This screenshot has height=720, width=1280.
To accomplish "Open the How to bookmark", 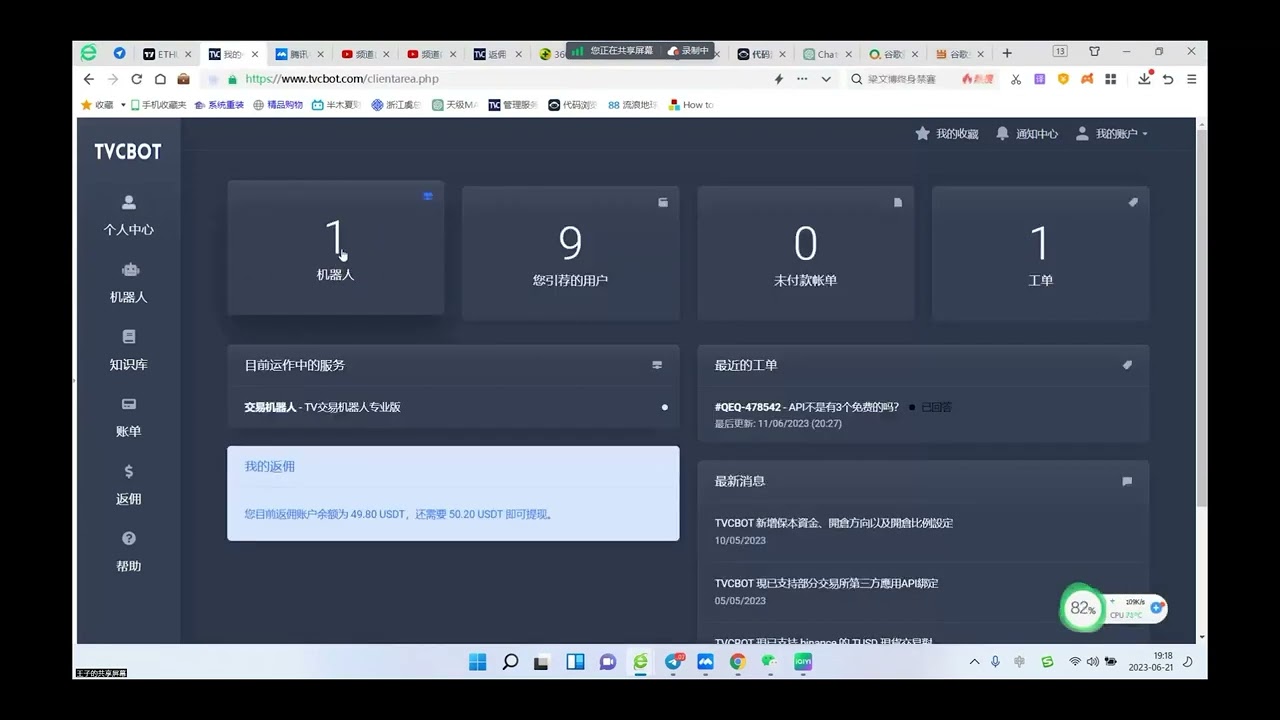I will [691, 105].
